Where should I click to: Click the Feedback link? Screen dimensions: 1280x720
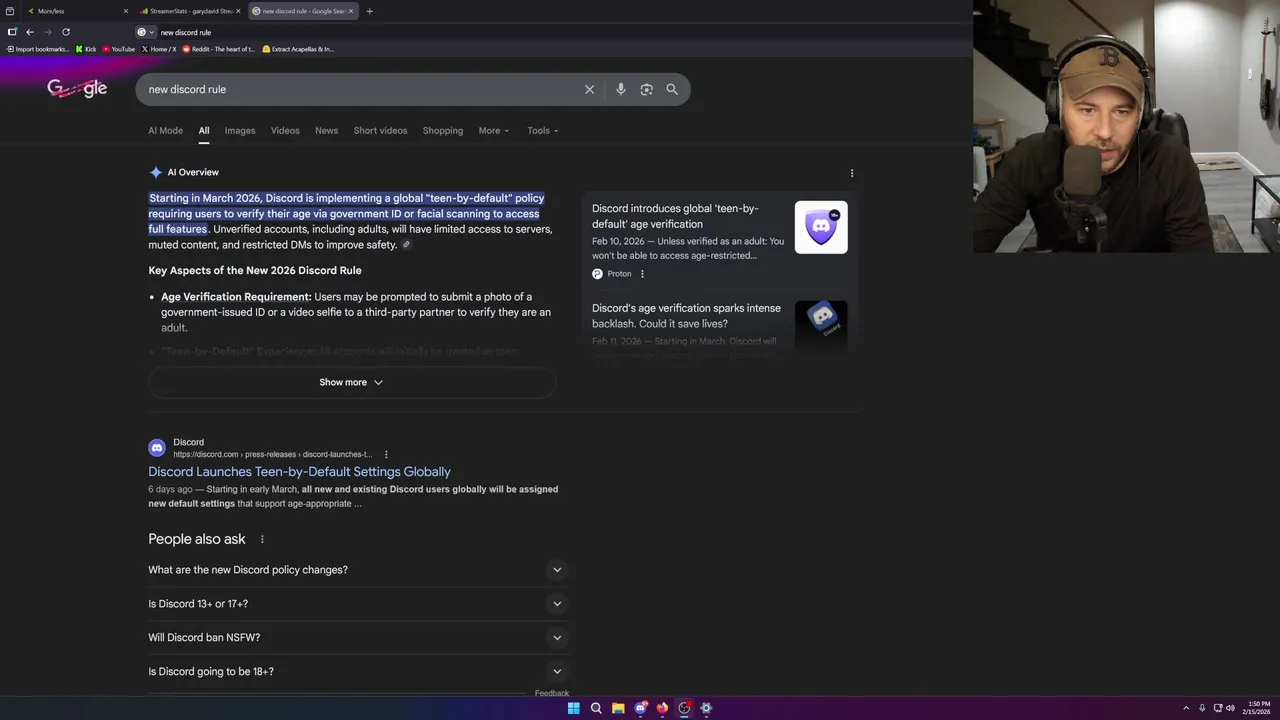tap(552, 693)
